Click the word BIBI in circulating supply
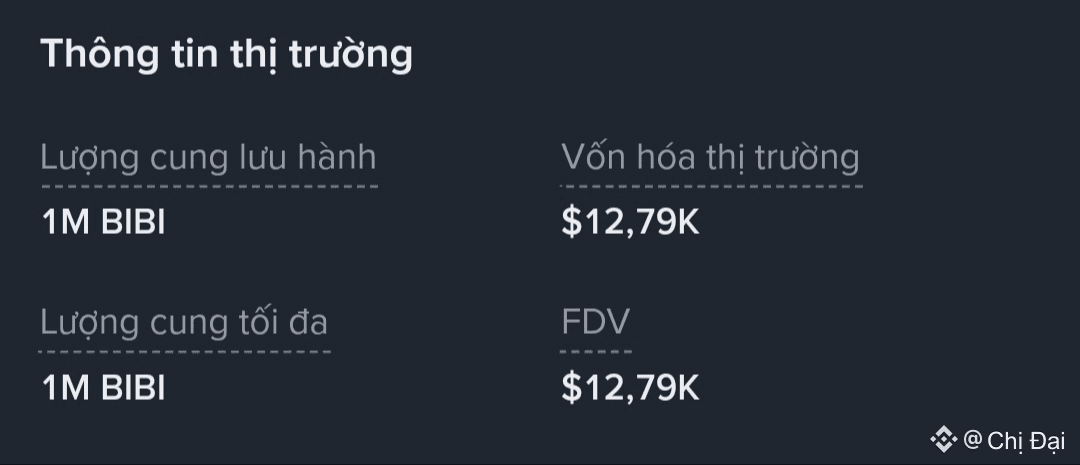The height and width of the screenshot is (465, 1080). click(133, 222)
